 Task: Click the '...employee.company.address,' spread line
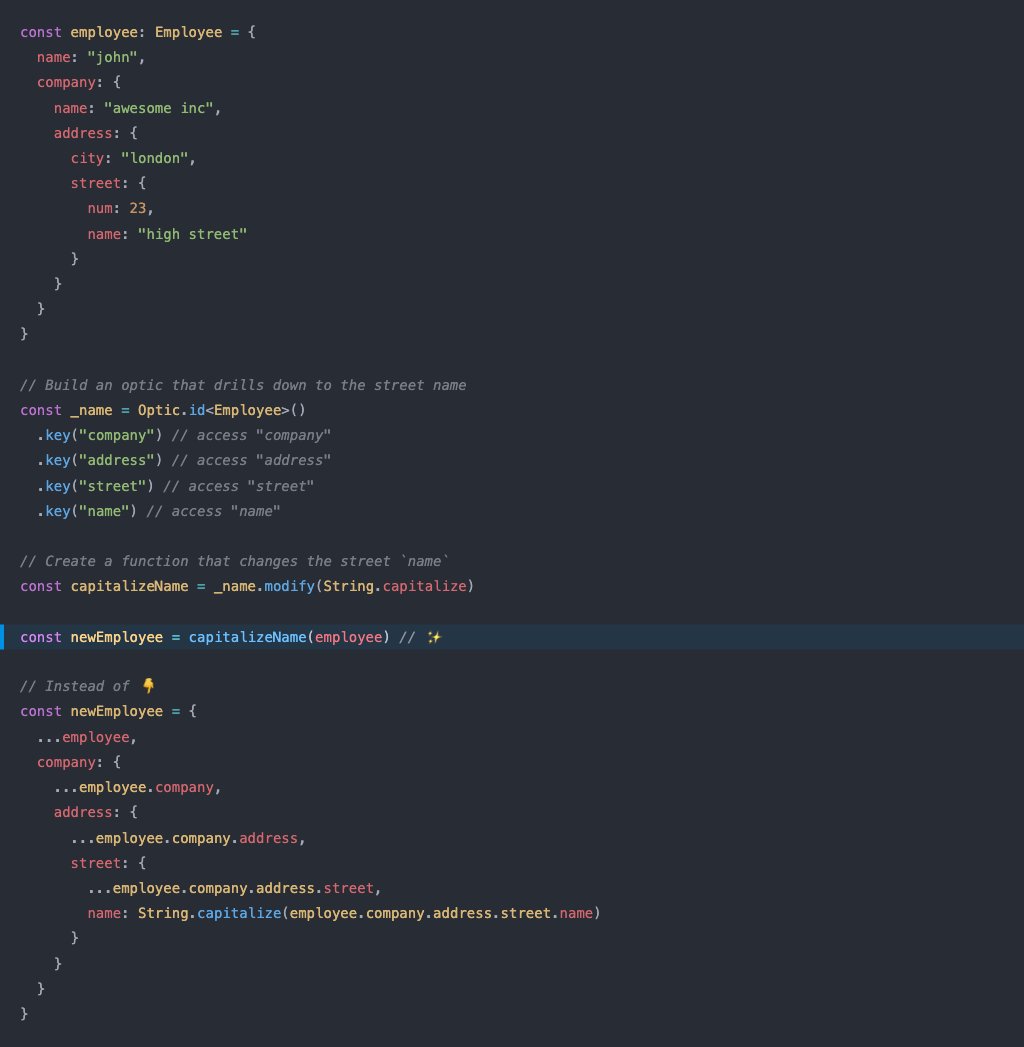(188, 838)
